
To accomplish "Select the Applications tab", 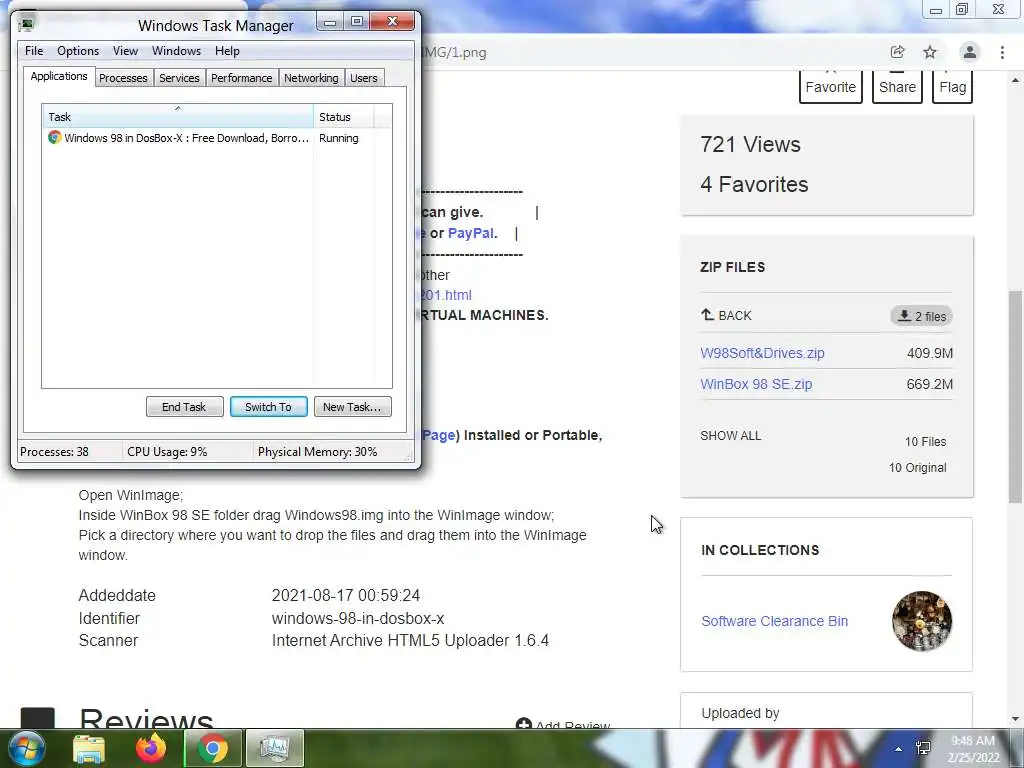I will pyautogui.click(x=59, y=76).
